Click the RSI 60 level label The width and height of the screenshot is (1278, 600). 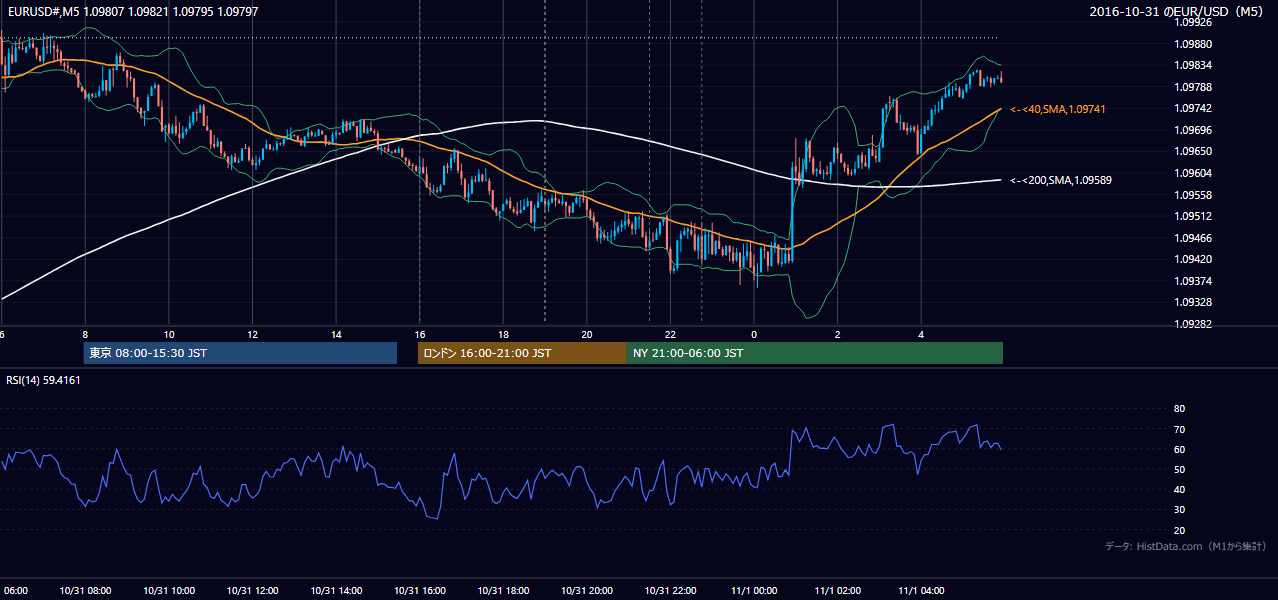click(1179, 449)
